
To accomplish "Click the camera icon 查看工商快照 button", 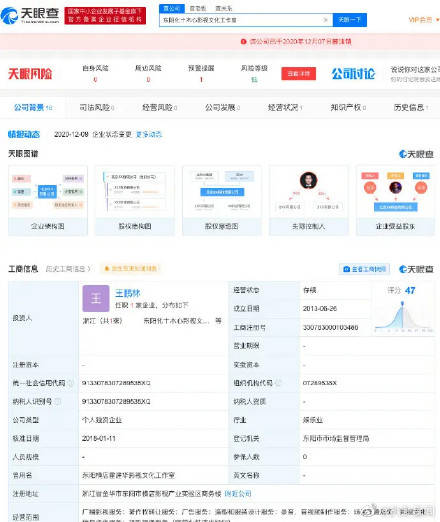I will coord(365,269).
